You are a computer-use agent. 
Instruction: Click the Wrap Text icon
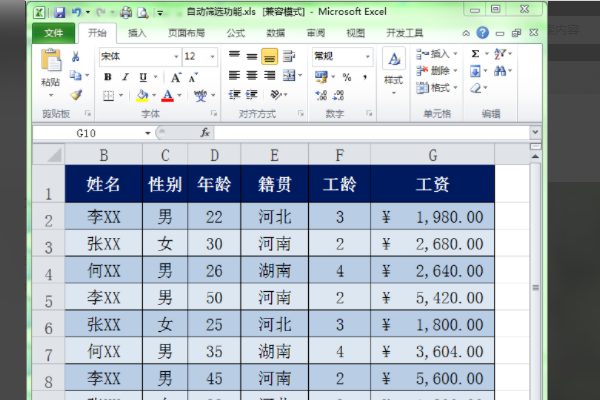(289, 56)
